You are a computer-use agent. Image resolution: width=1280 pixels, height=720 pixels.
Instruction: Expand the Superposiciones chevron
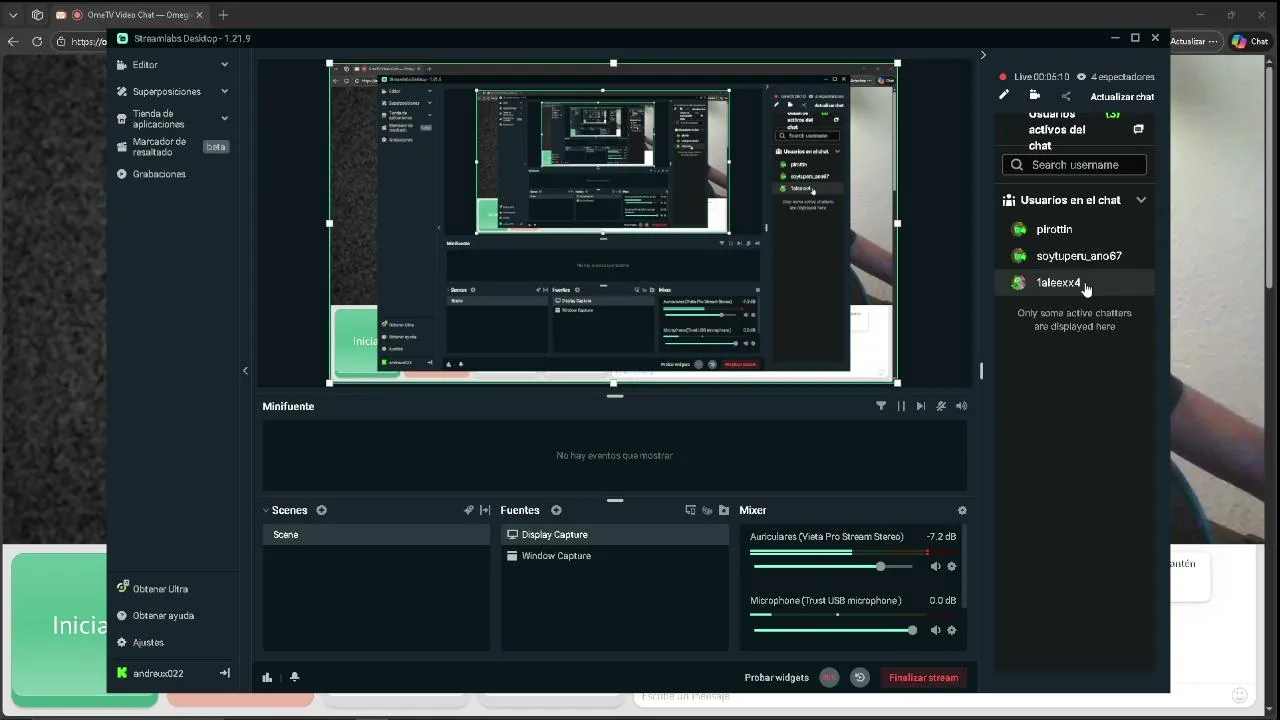[x=224, y=92]
